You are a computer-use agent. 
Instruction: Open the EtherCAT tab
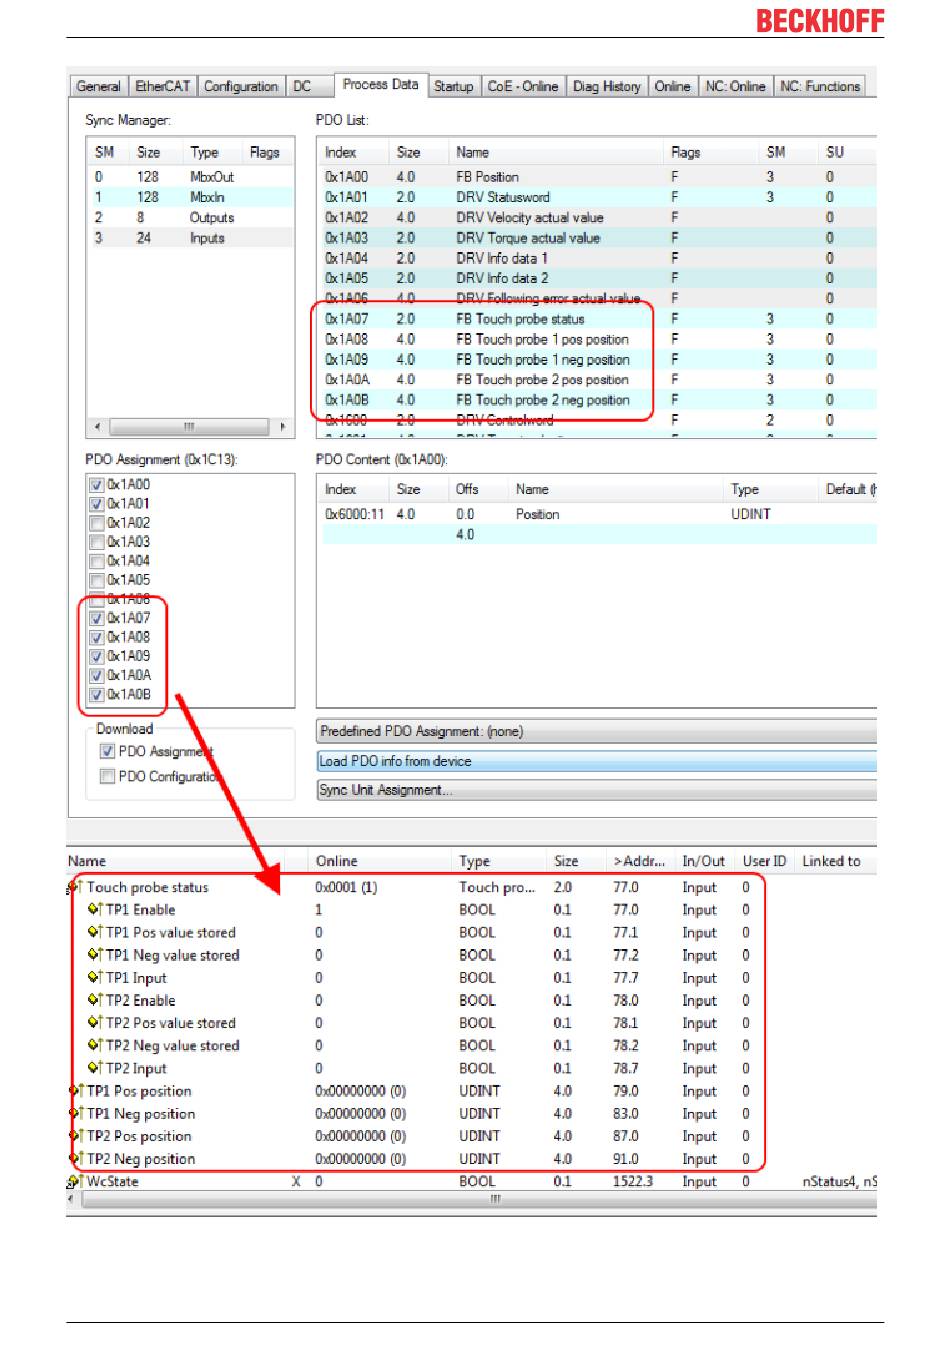(x=163, y=86)
